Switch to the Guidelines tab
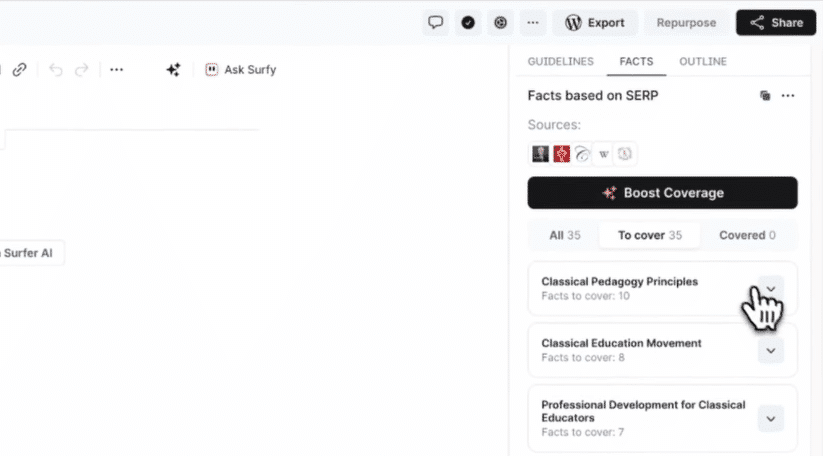Image resolution: width=823 pixels, height=456 pixels. pyautogui.click(x=560, y=62)
